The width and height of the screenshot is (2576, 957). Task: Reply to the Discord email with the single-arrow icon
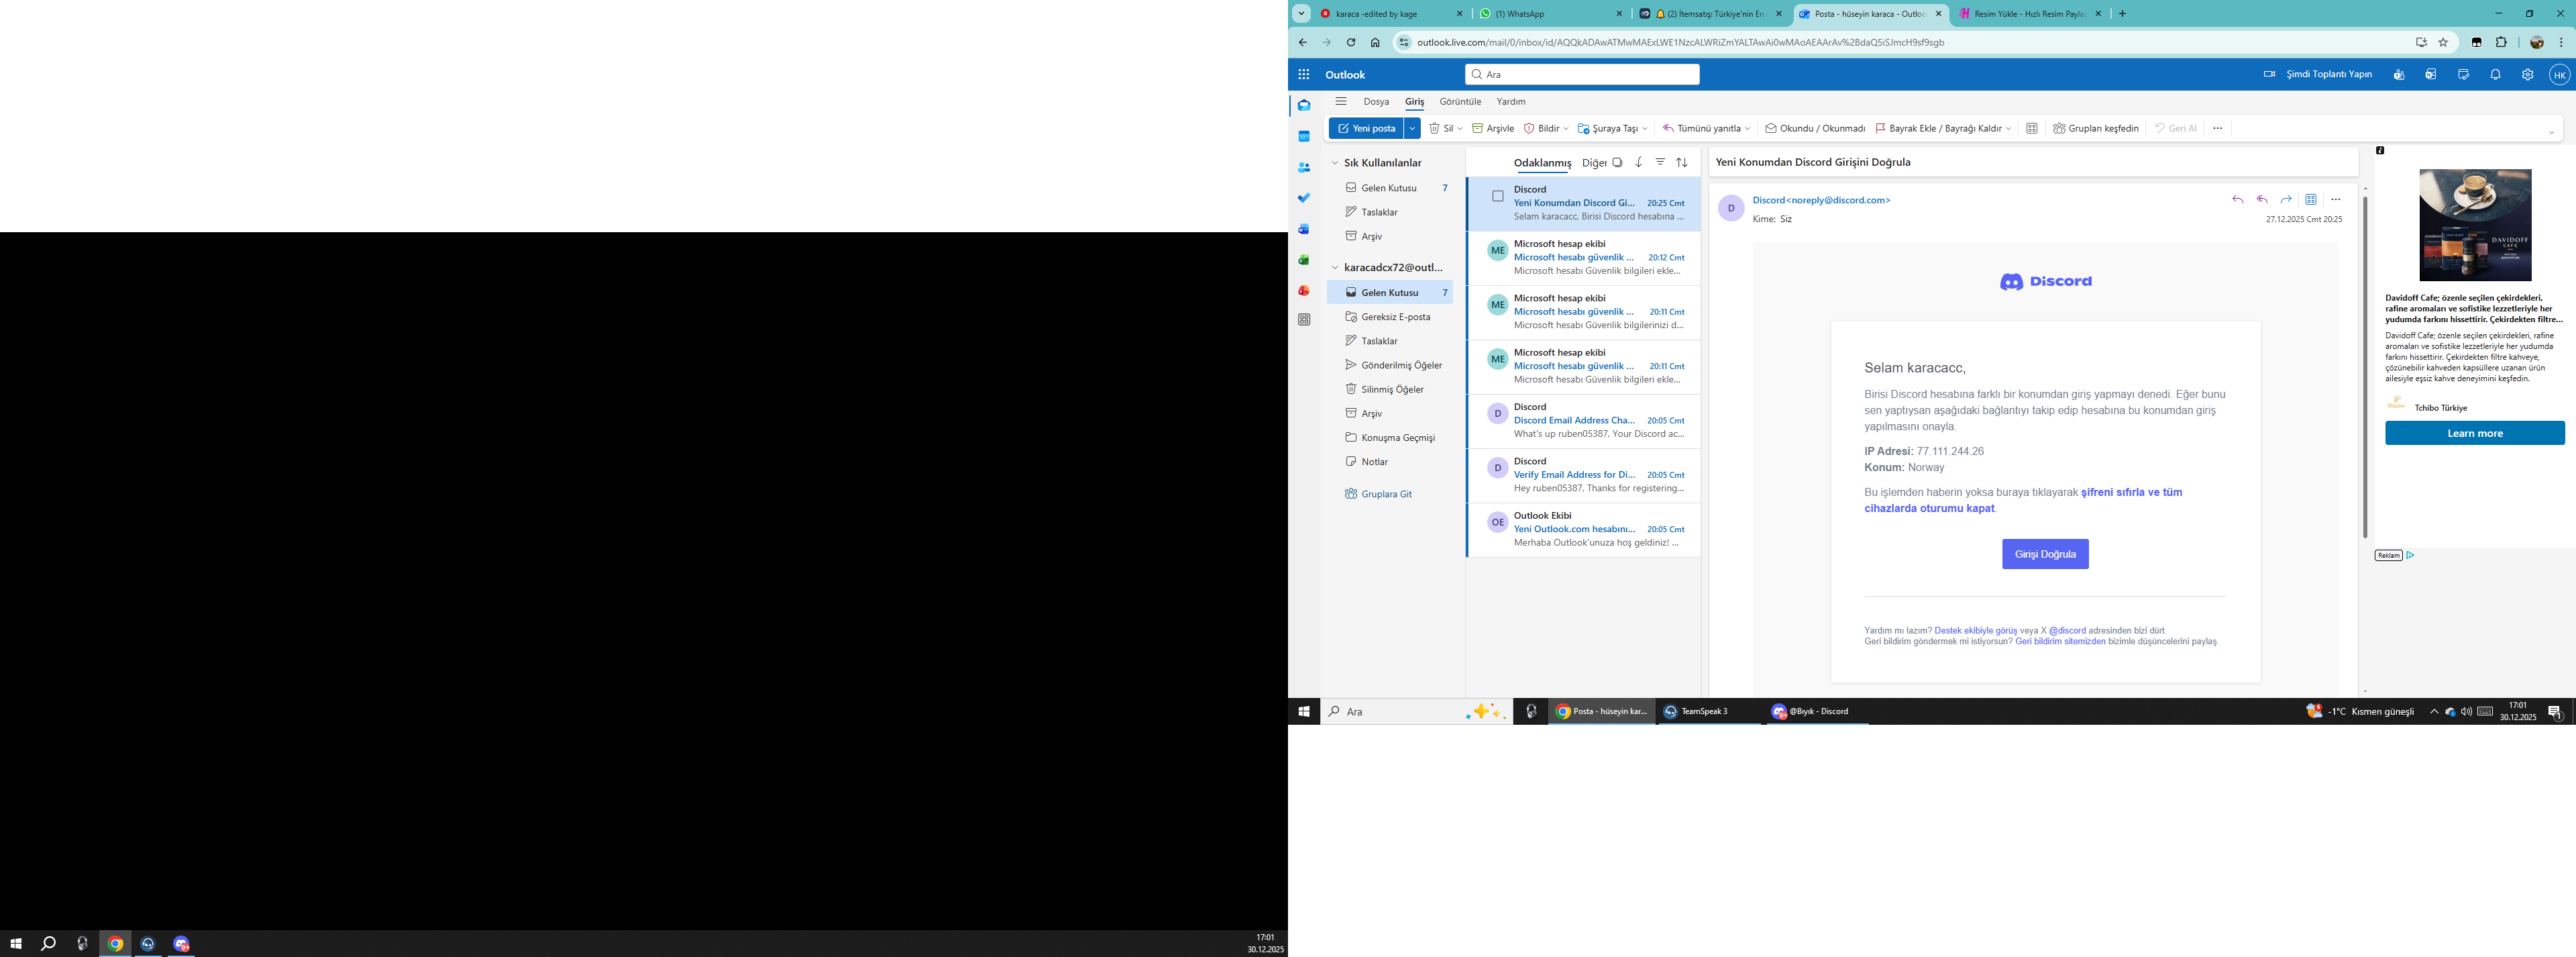[2238, 199]
